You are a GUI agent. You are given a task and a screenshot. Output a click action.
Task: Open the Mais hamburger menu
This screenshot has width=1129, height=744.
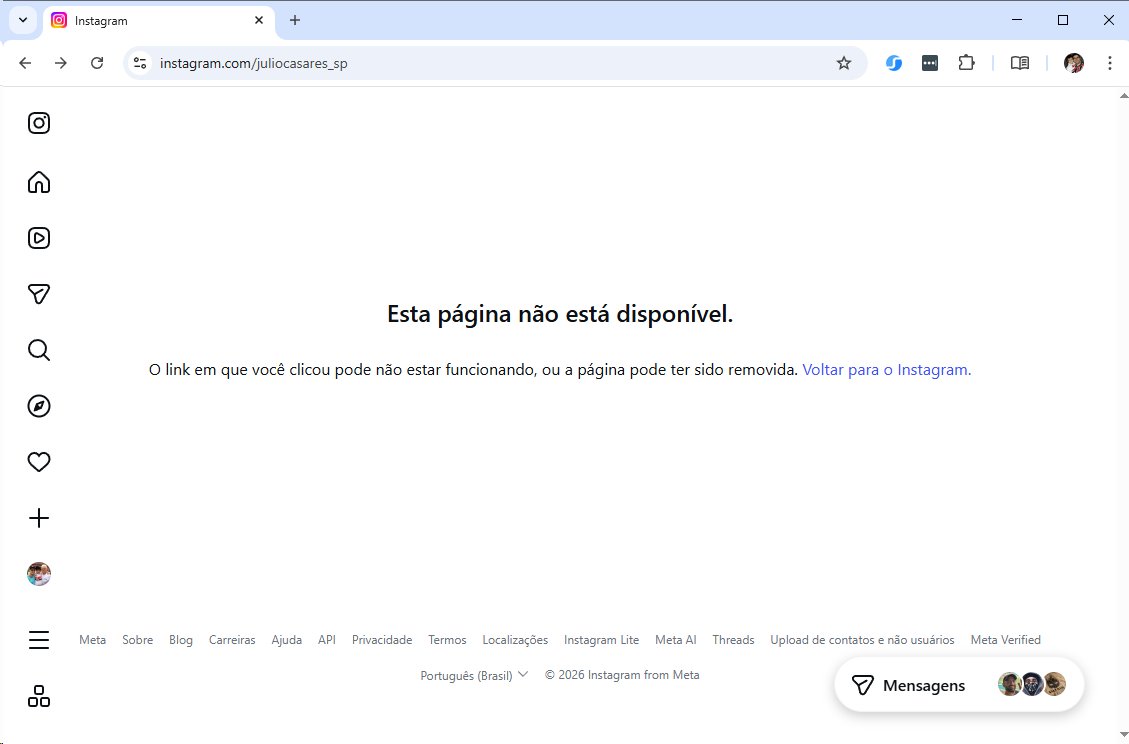[x=38, y=640]
